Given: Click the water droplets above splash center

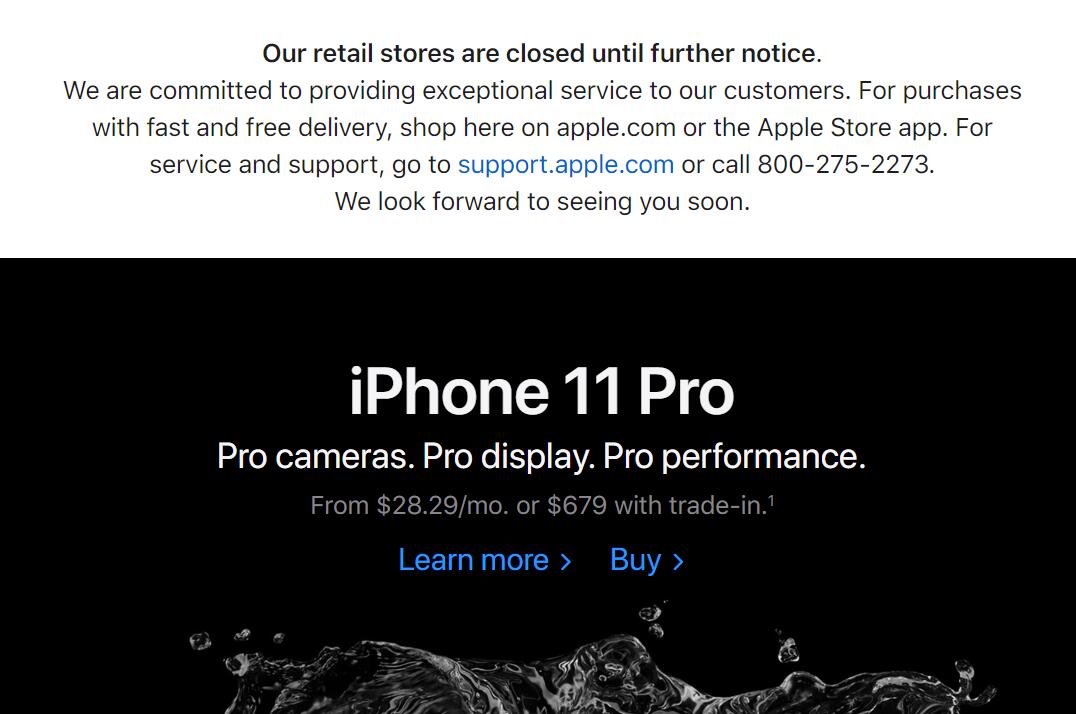Looking at the screenshot, I should click(x=651, y=619).
